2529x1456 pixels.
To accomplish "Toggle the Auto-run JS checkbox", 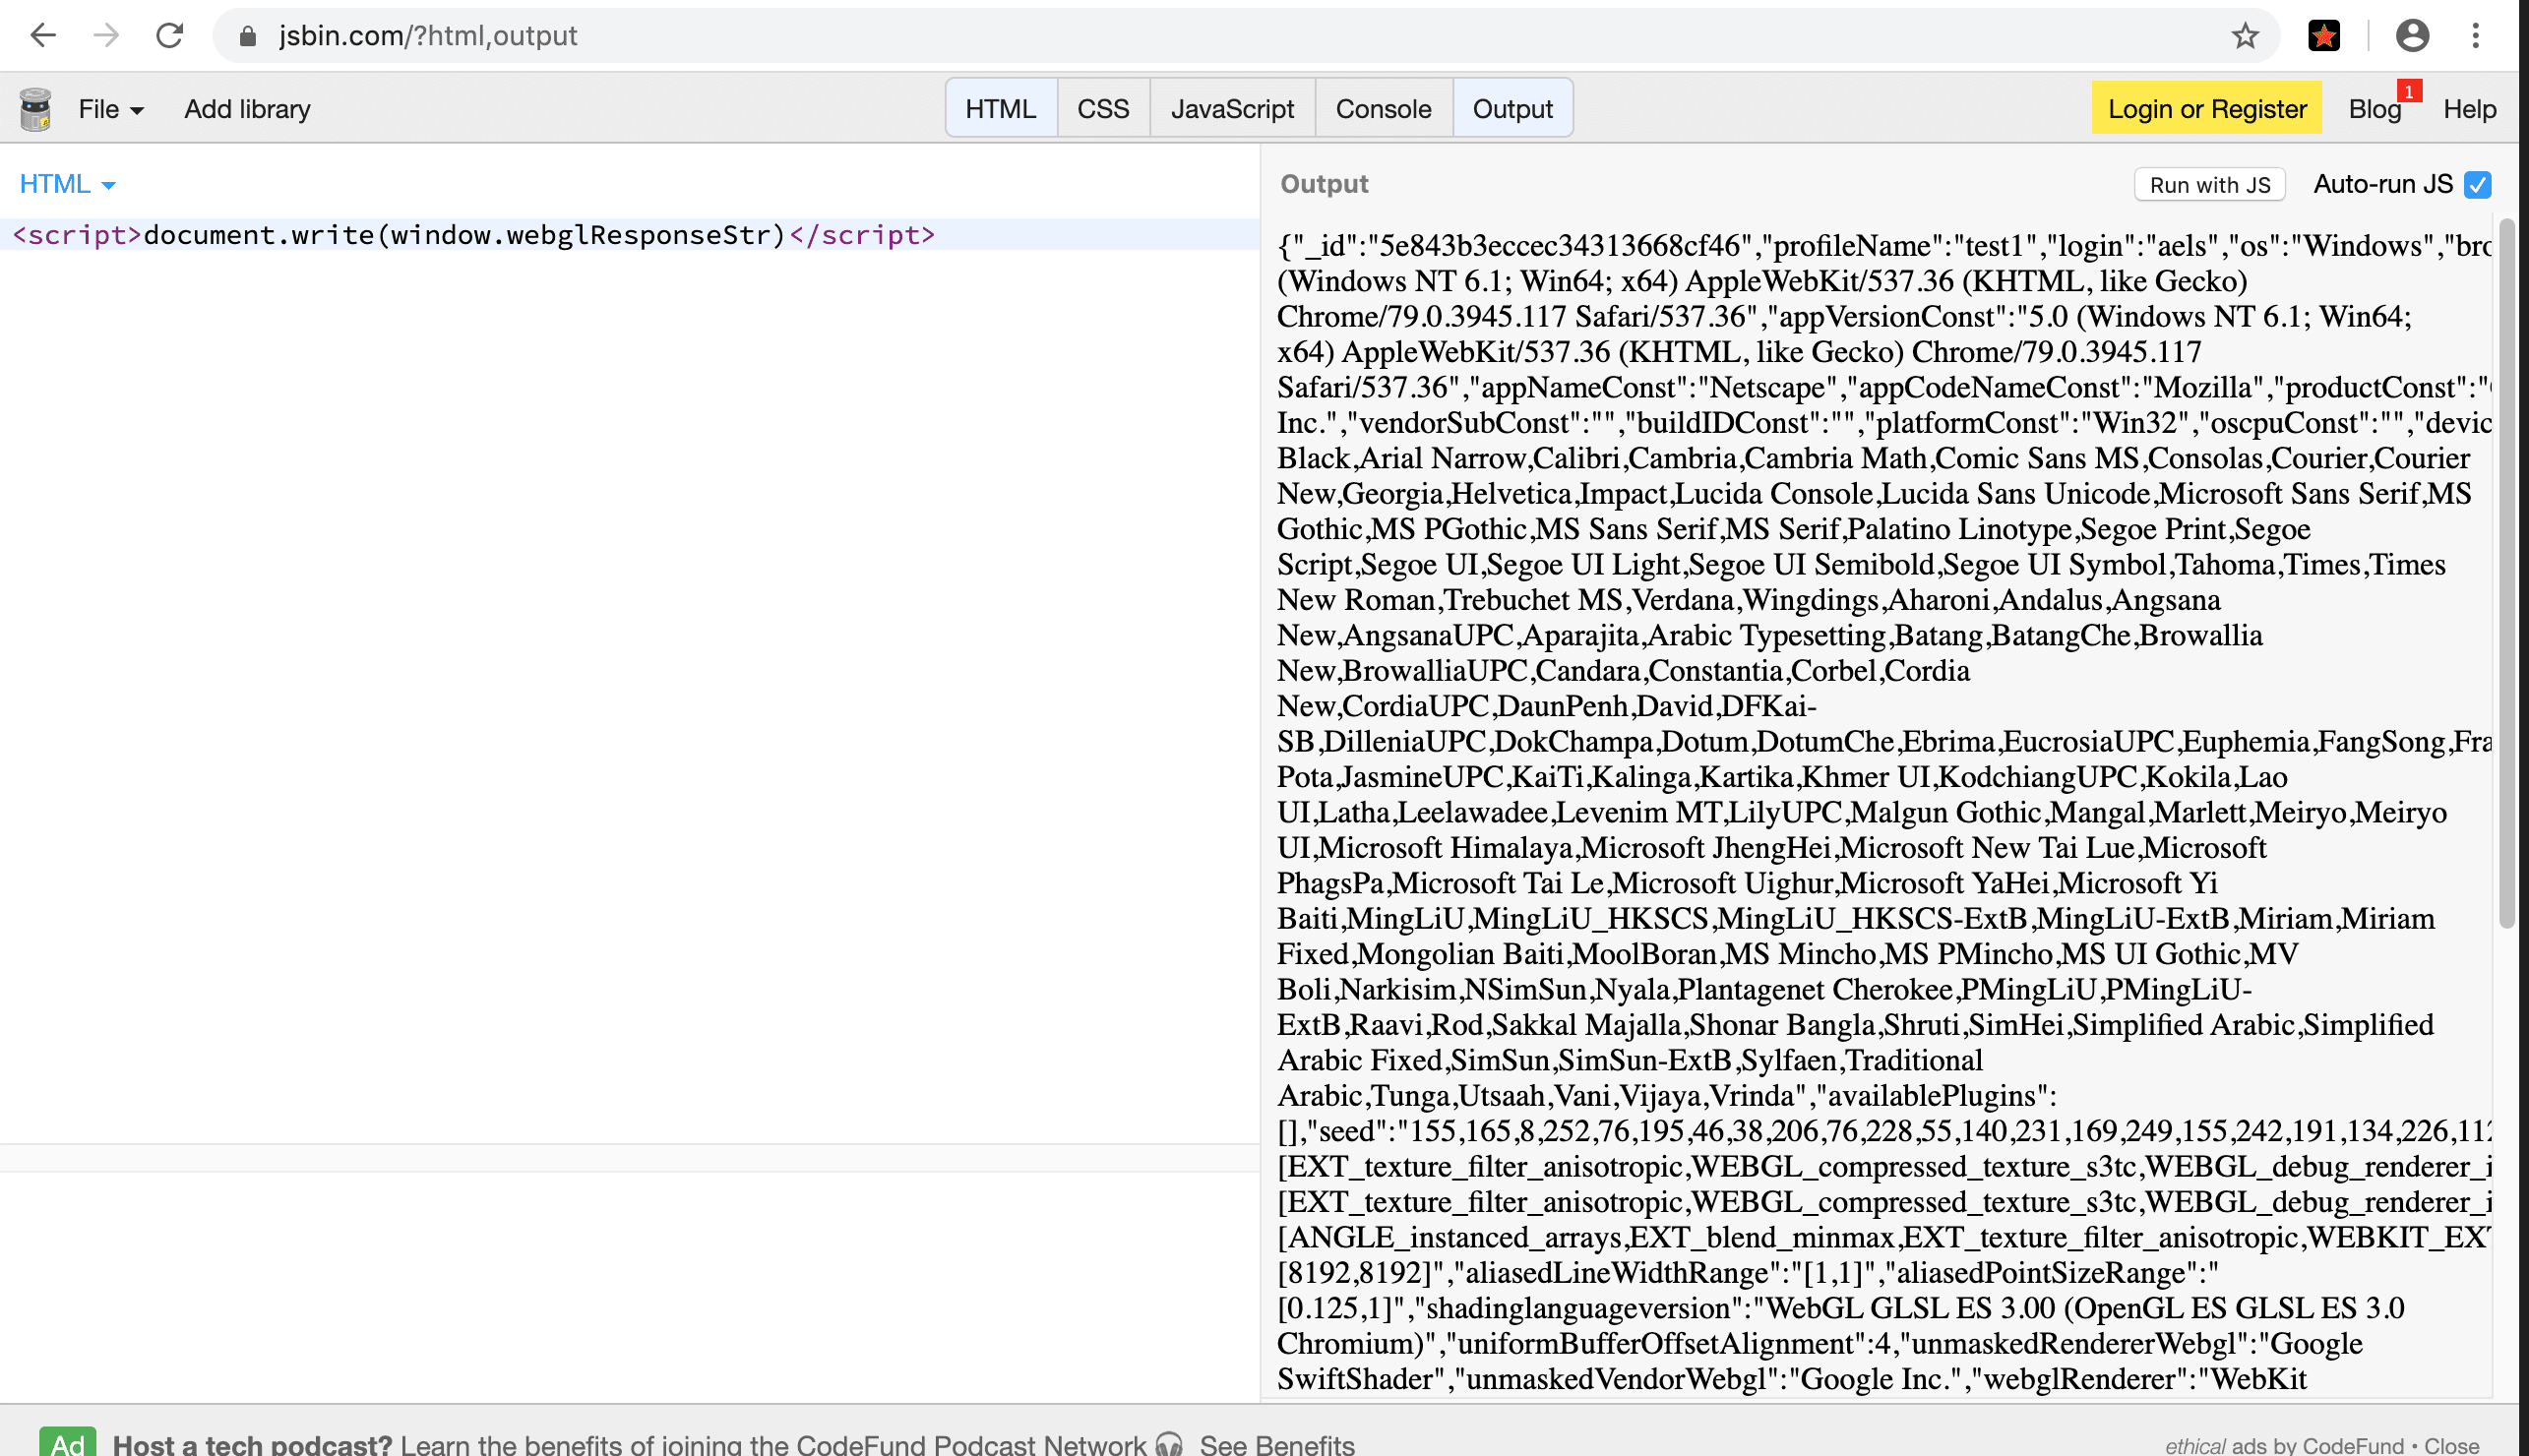I will point(2477,185).
